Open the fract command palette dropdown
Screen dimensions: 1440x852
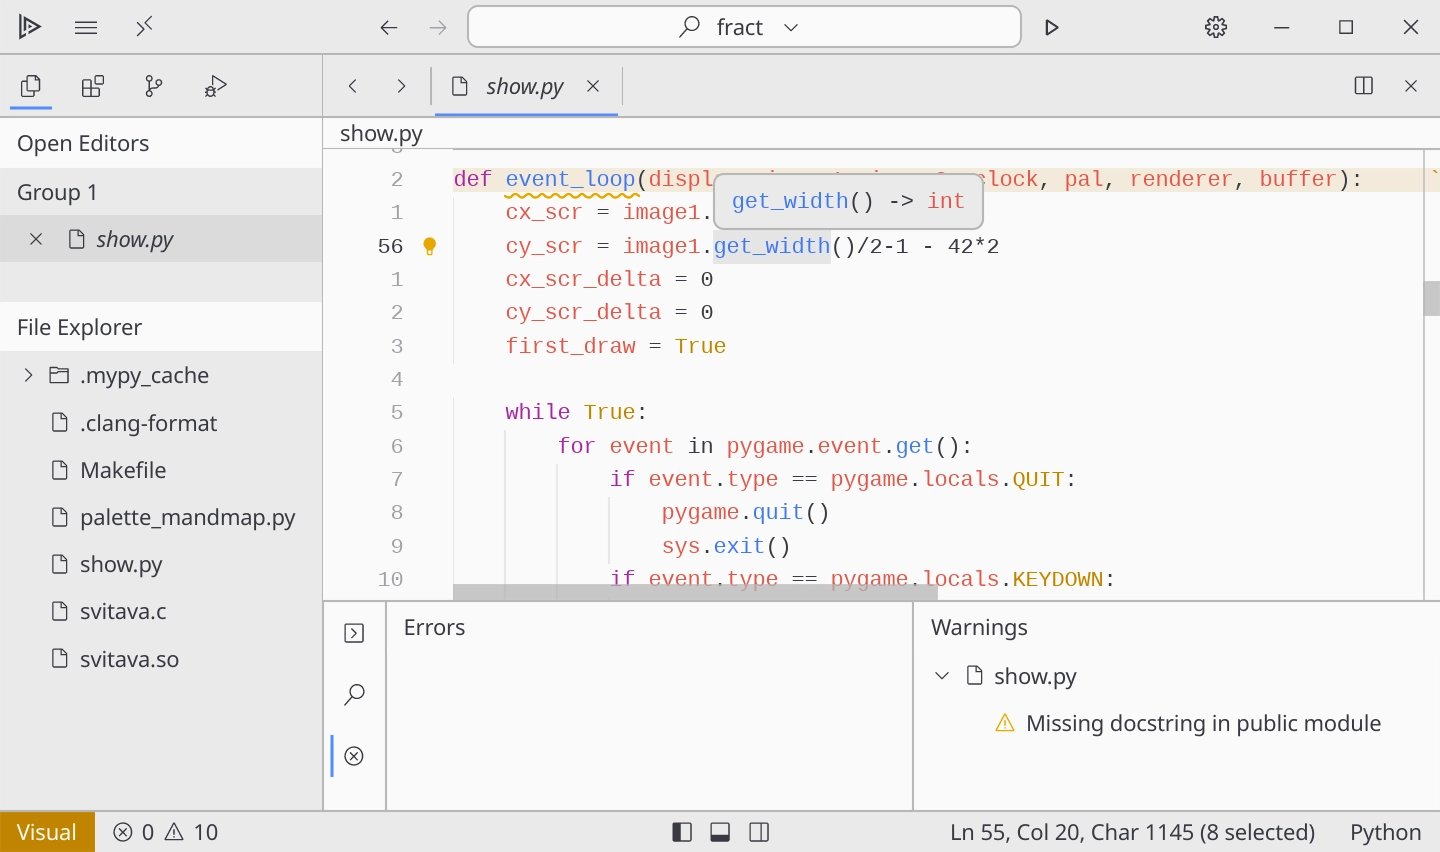[x=743, y=27]
